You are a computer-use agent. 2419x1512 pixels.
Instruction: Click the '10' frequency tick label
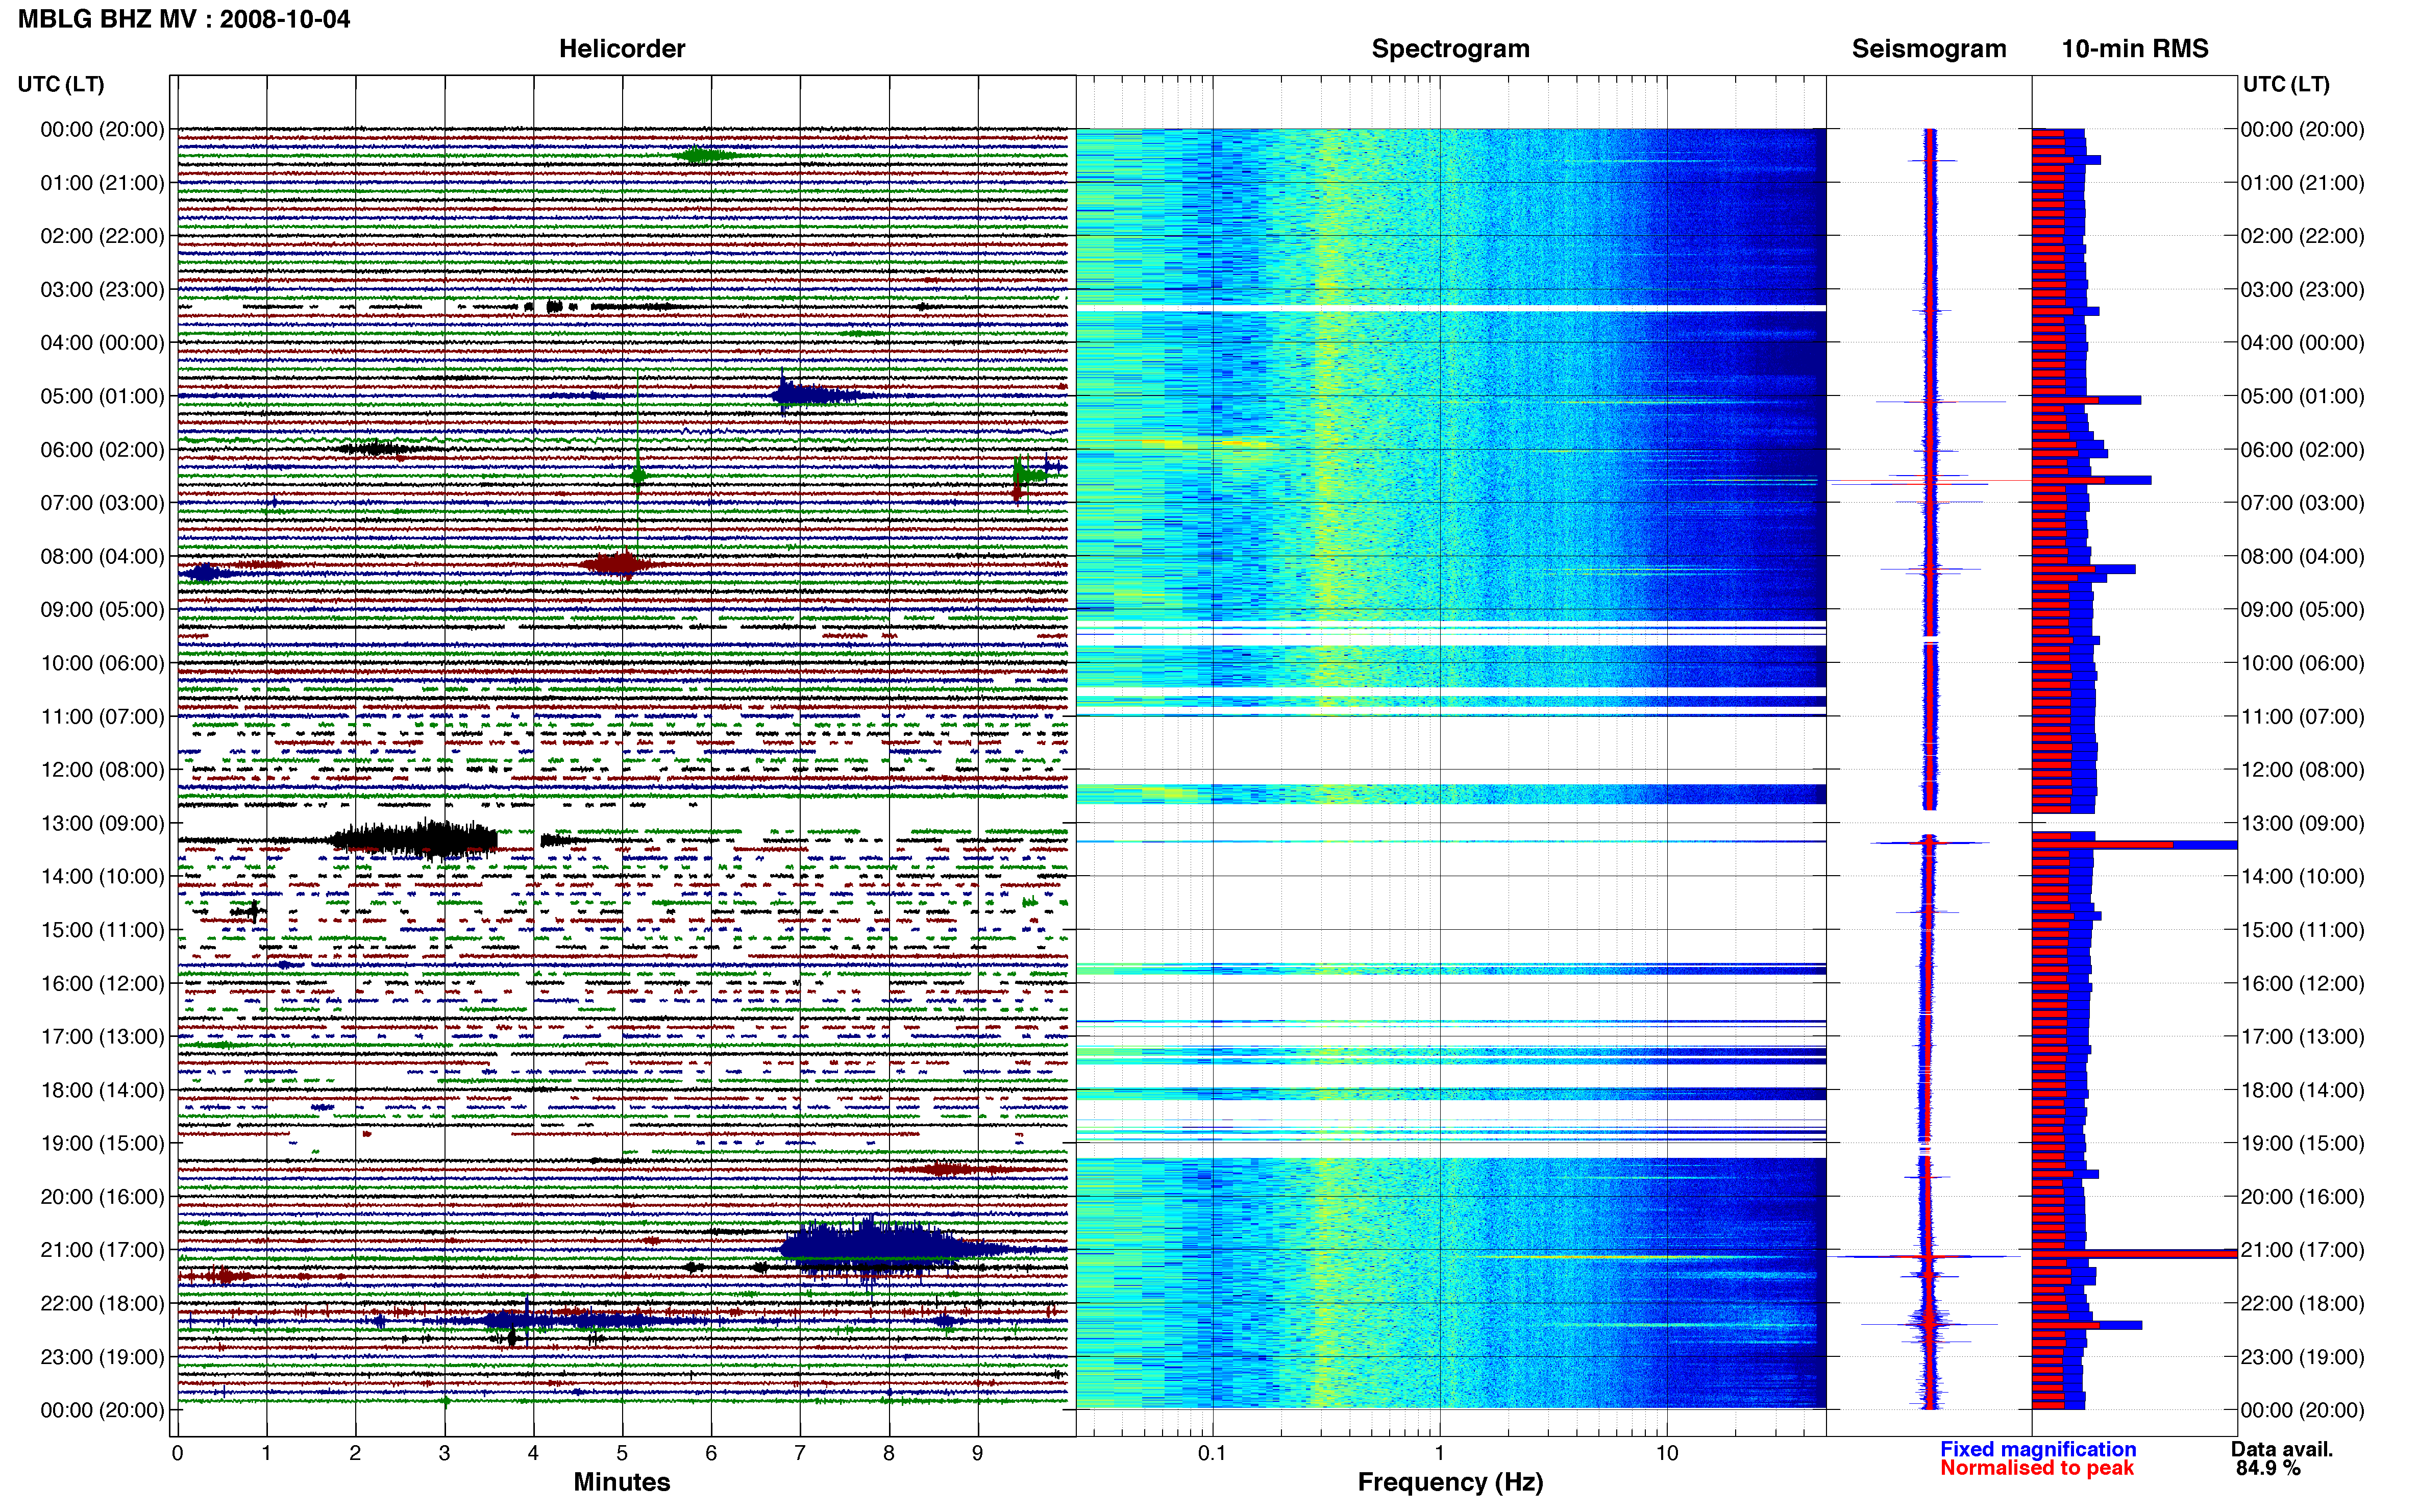[x=1666, y=1453]
